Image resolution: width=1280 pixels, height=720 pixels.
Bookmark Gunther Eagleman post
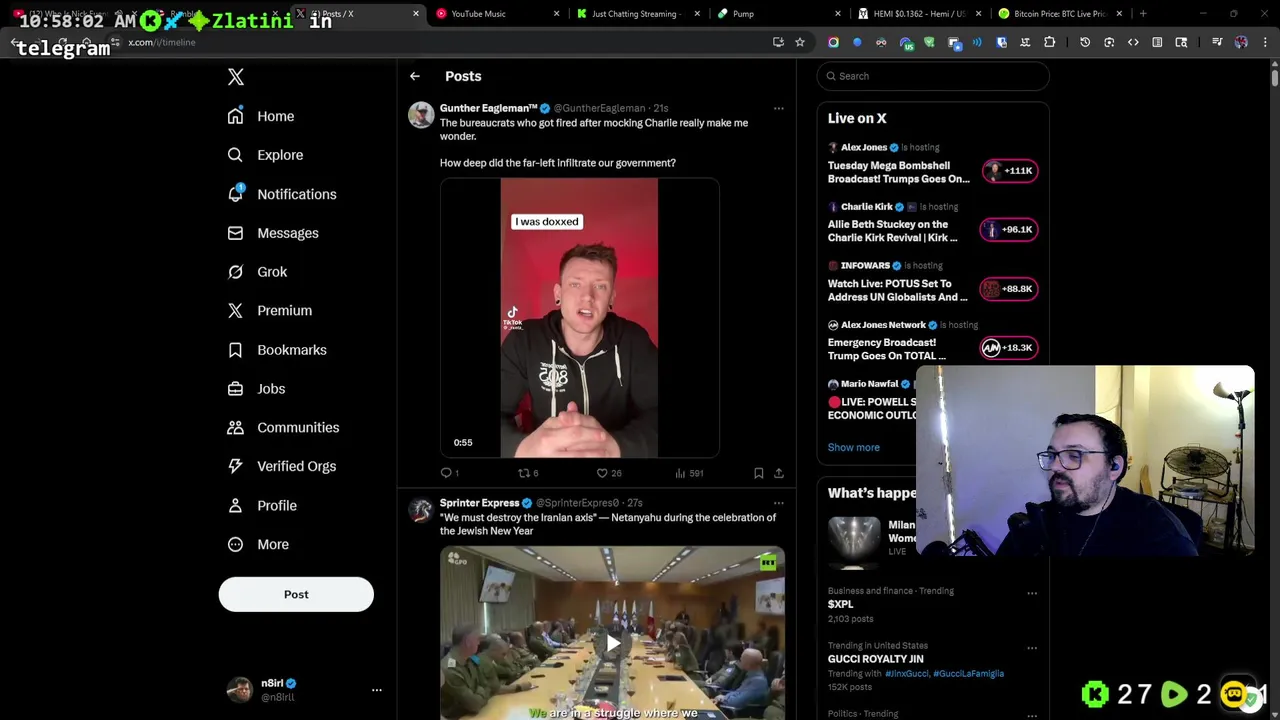click(x=758, y=473)
